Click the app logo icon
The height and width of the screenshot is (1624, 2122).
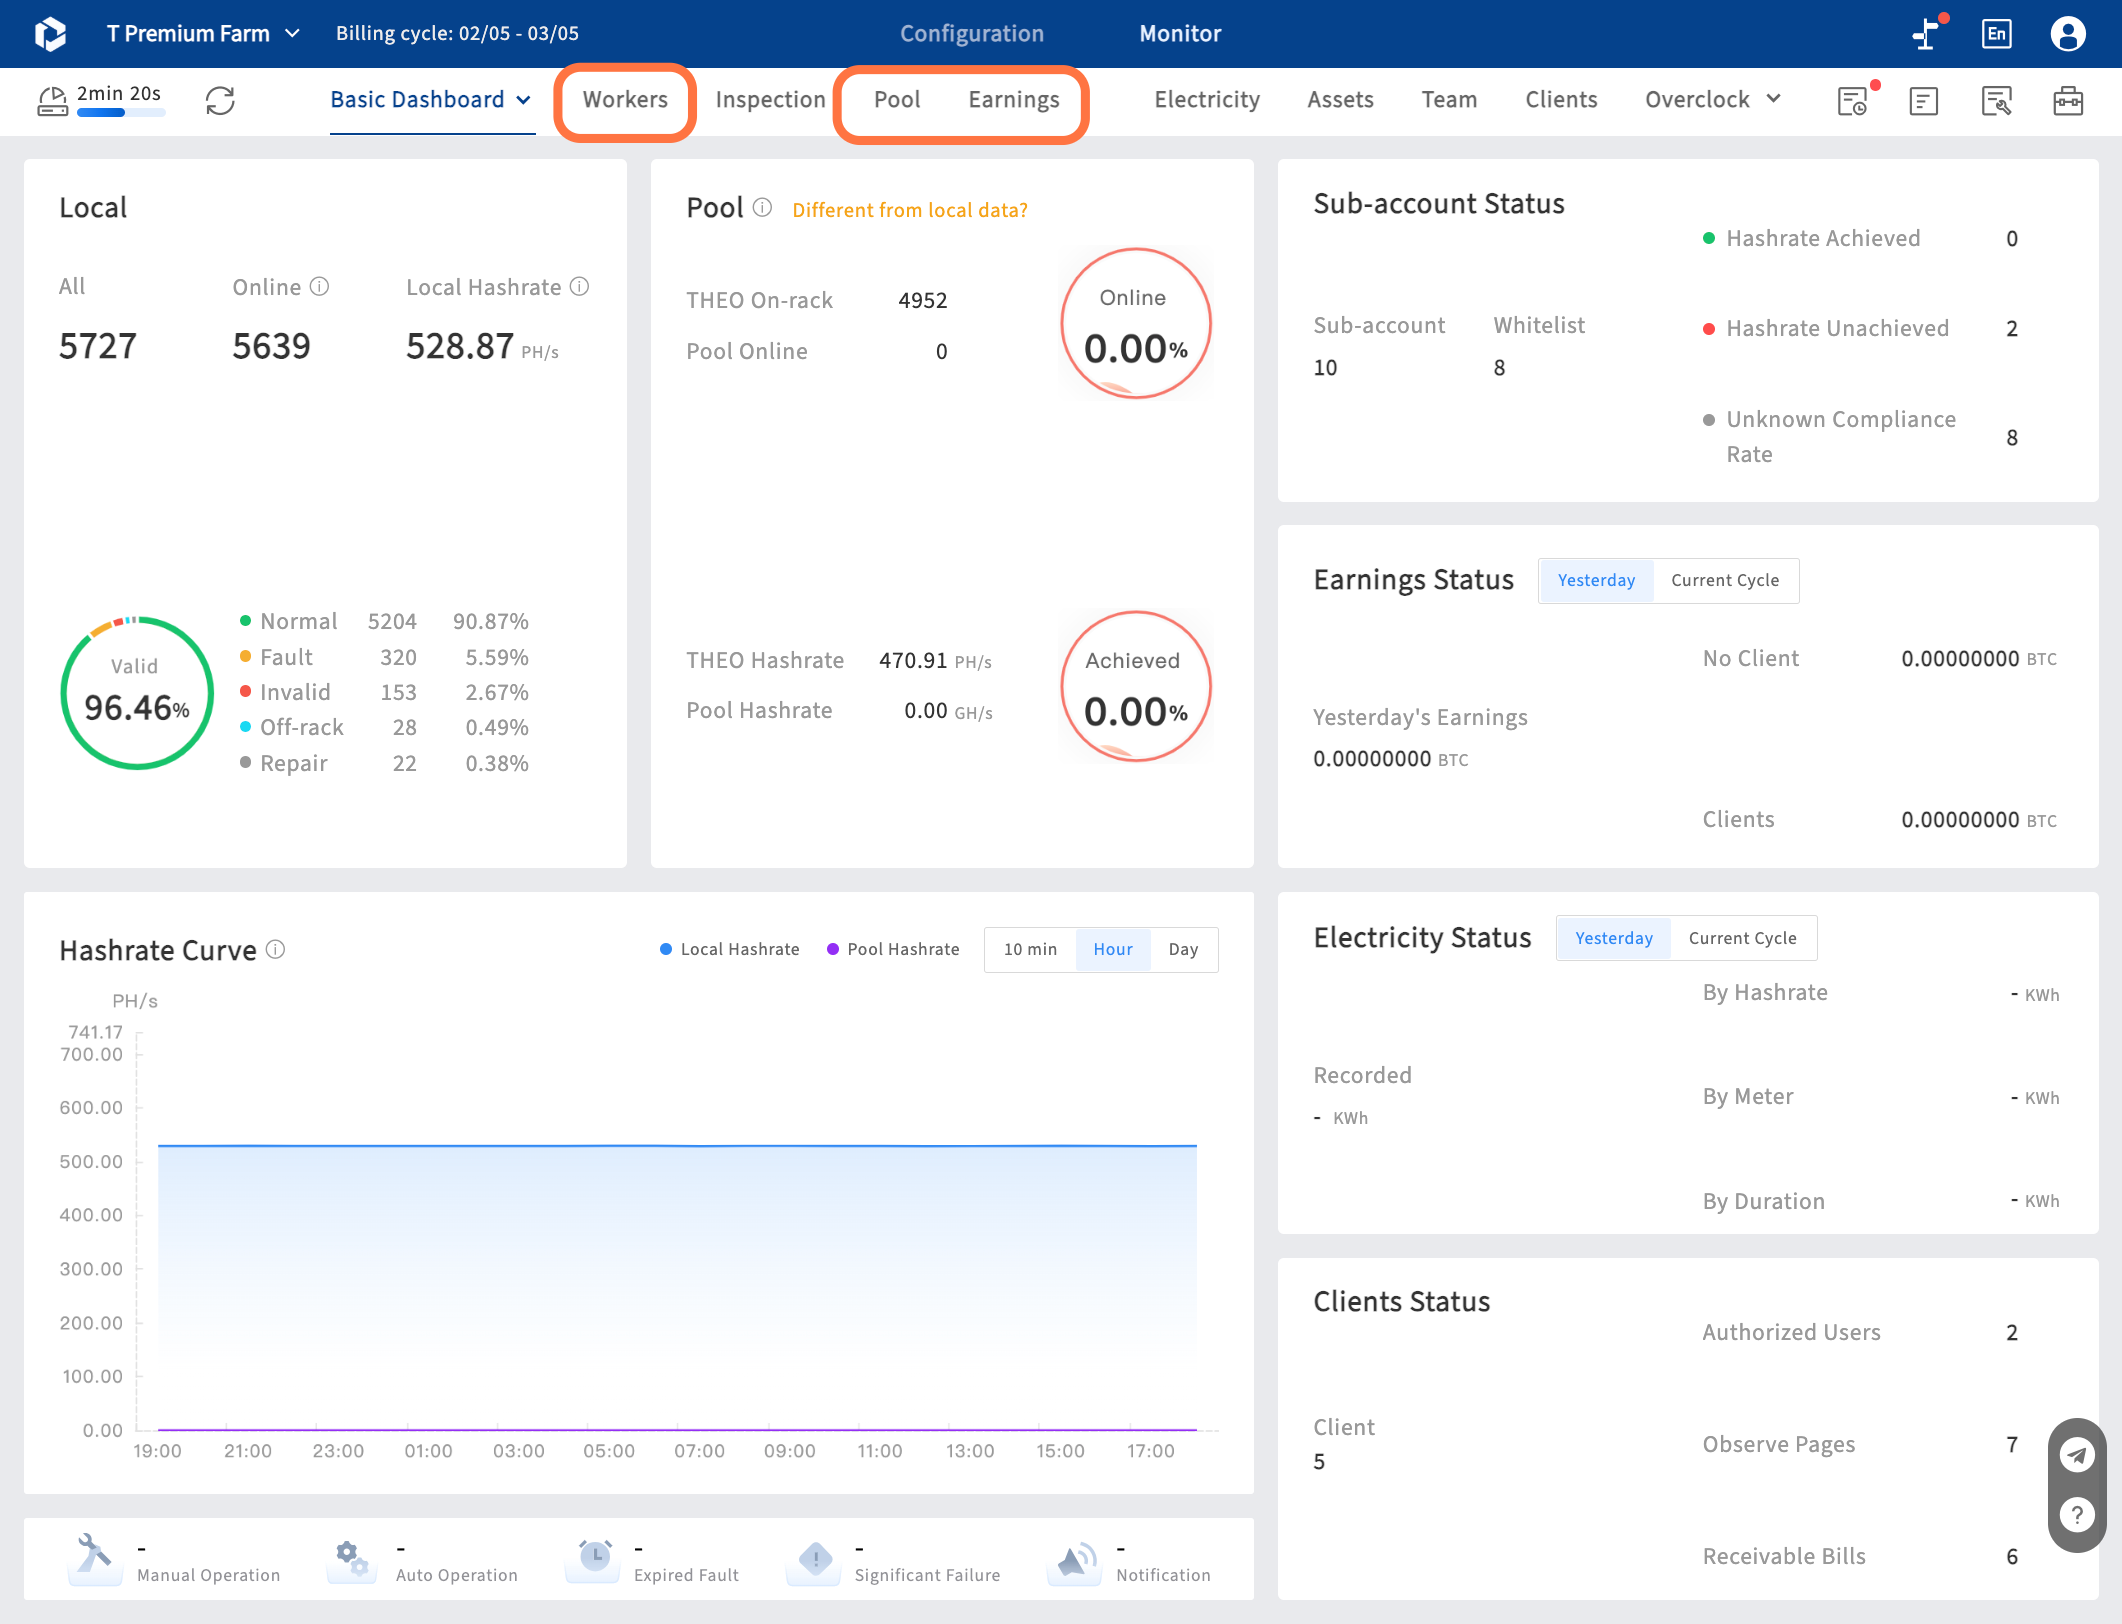point(50,34)
